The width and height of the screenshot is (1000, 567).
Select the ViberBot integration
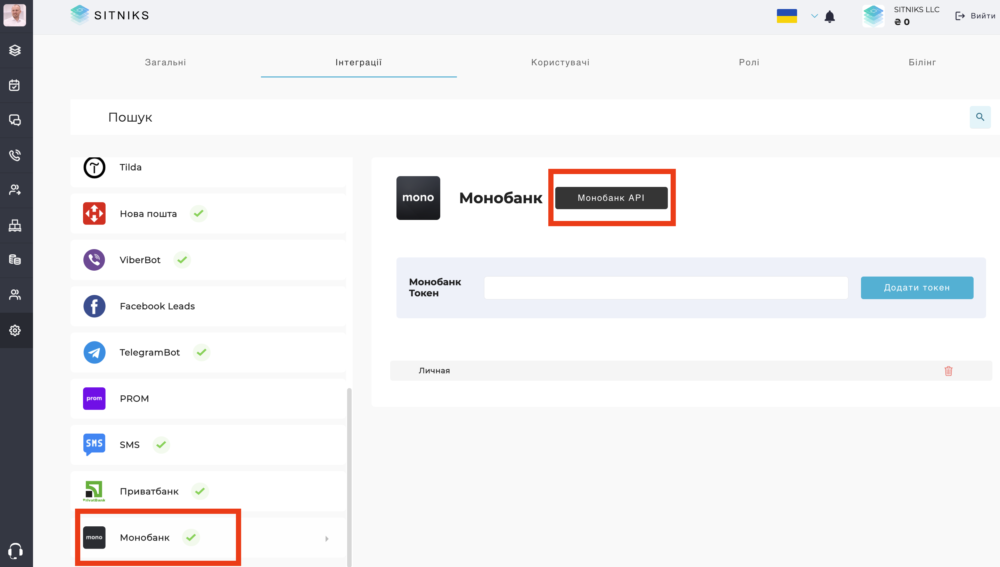coord(208,260)
